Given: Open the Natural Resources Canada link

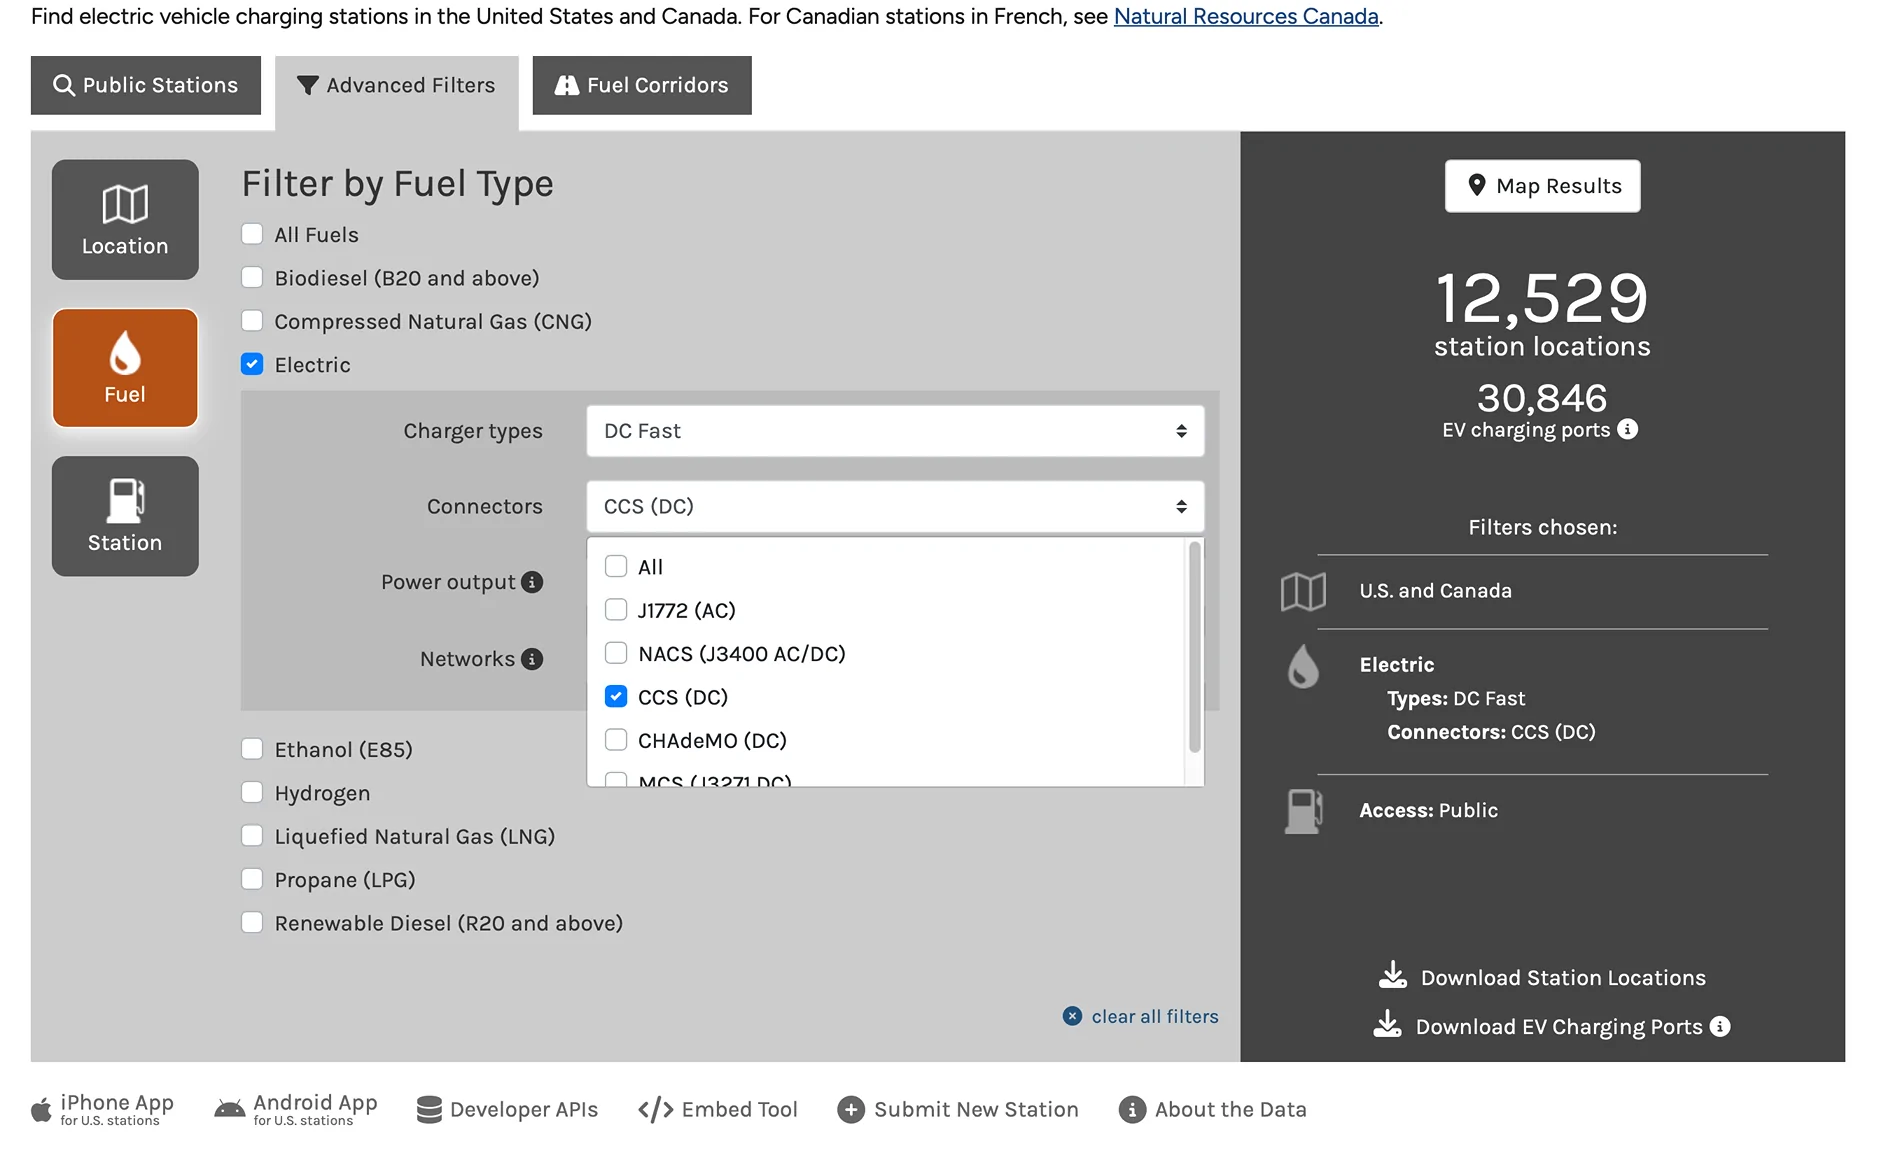Looking at the screenshot, I should (1246, 16).
